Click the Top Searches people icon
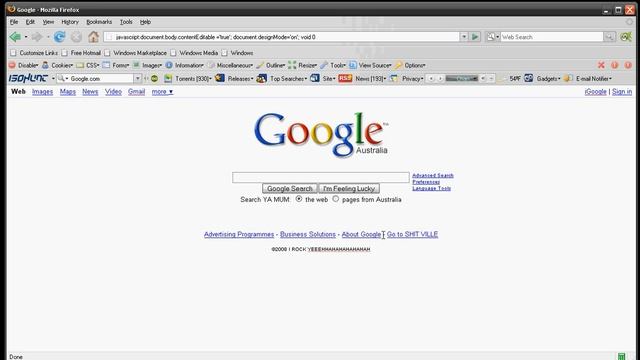This screenshot has height=360, width=640. coord(262,78)
